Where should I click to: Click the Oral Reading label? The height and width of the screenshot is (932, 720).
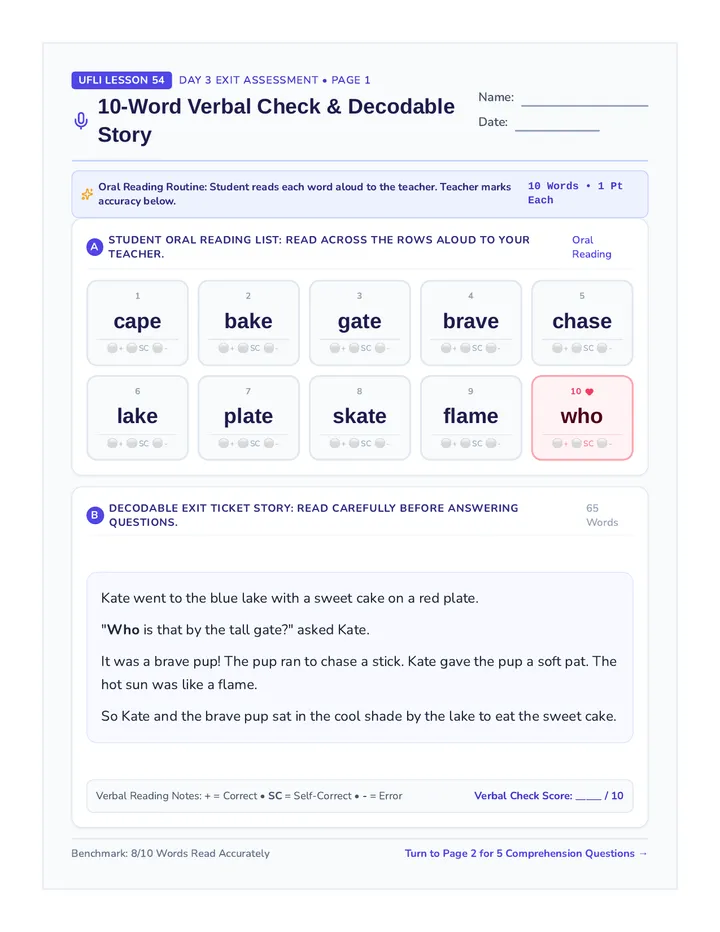(592, 247)
